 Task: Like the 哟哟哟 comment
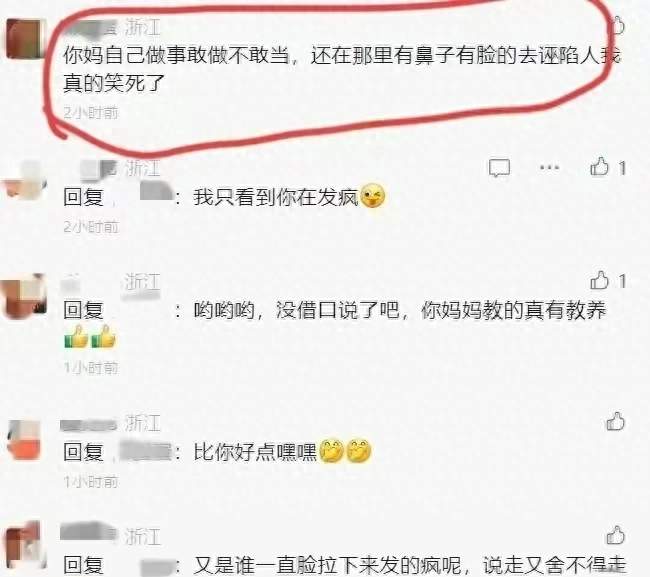(x=599, y=281)
